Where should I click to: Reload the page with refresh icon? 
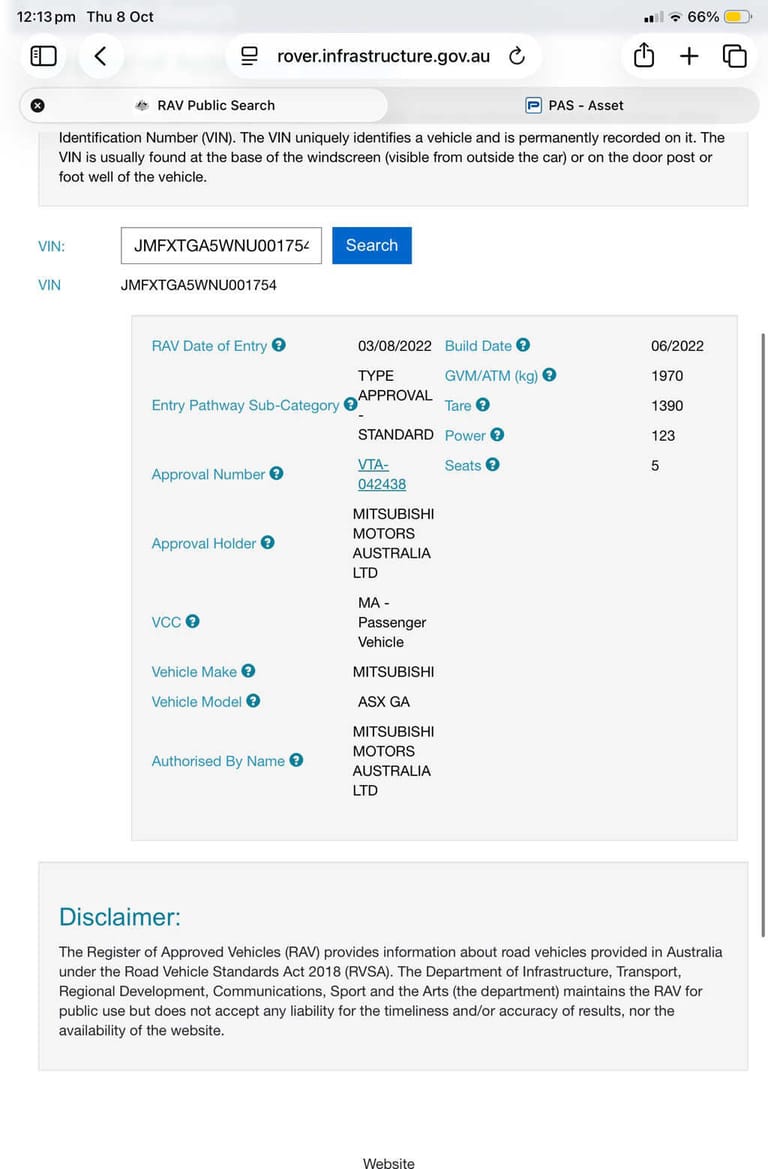pos(517,56)
